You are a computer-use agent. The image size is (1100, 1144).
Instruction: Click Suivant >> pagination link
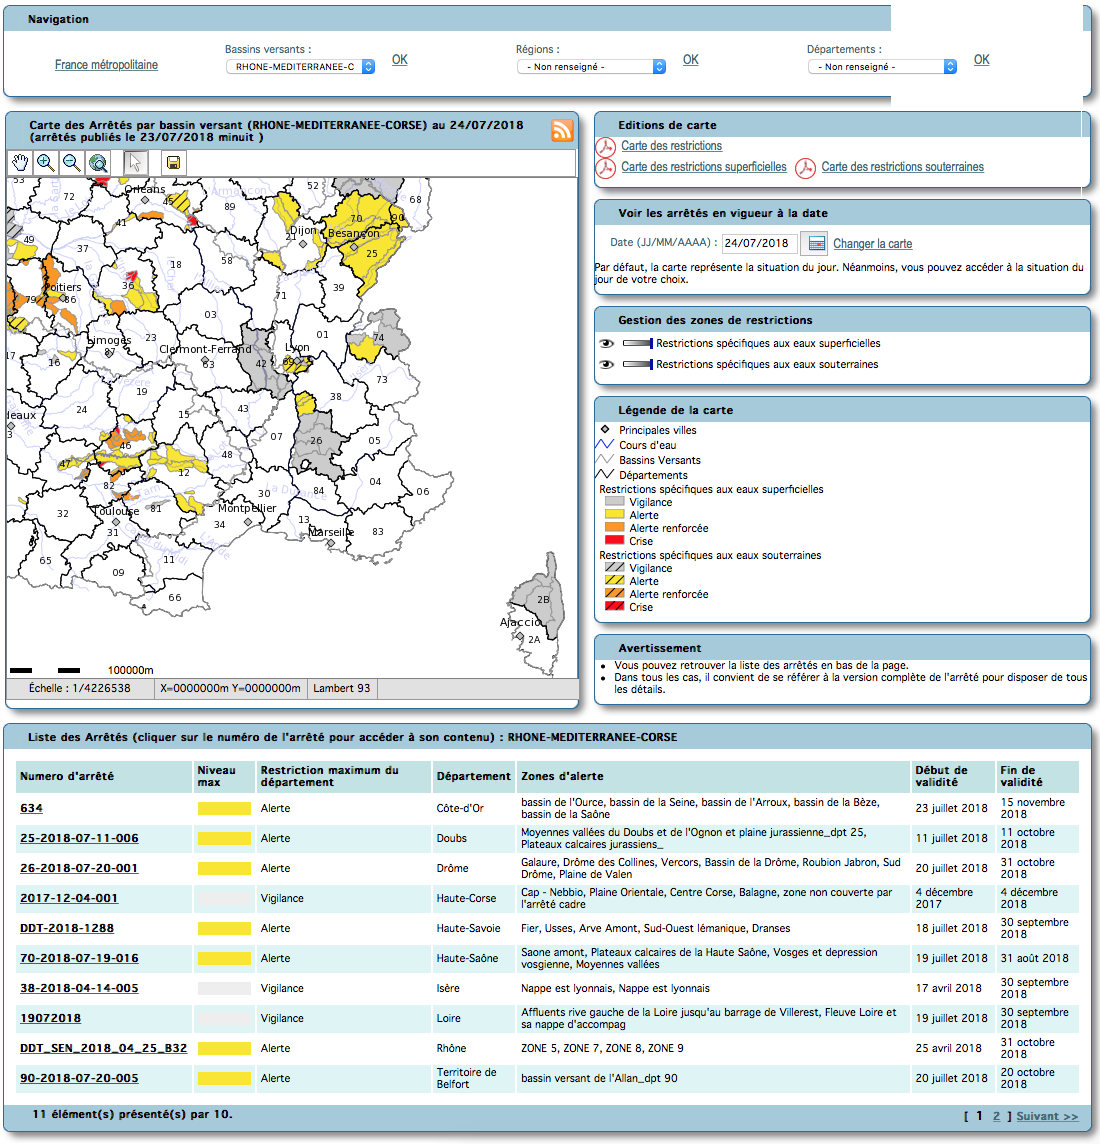1047,1116
